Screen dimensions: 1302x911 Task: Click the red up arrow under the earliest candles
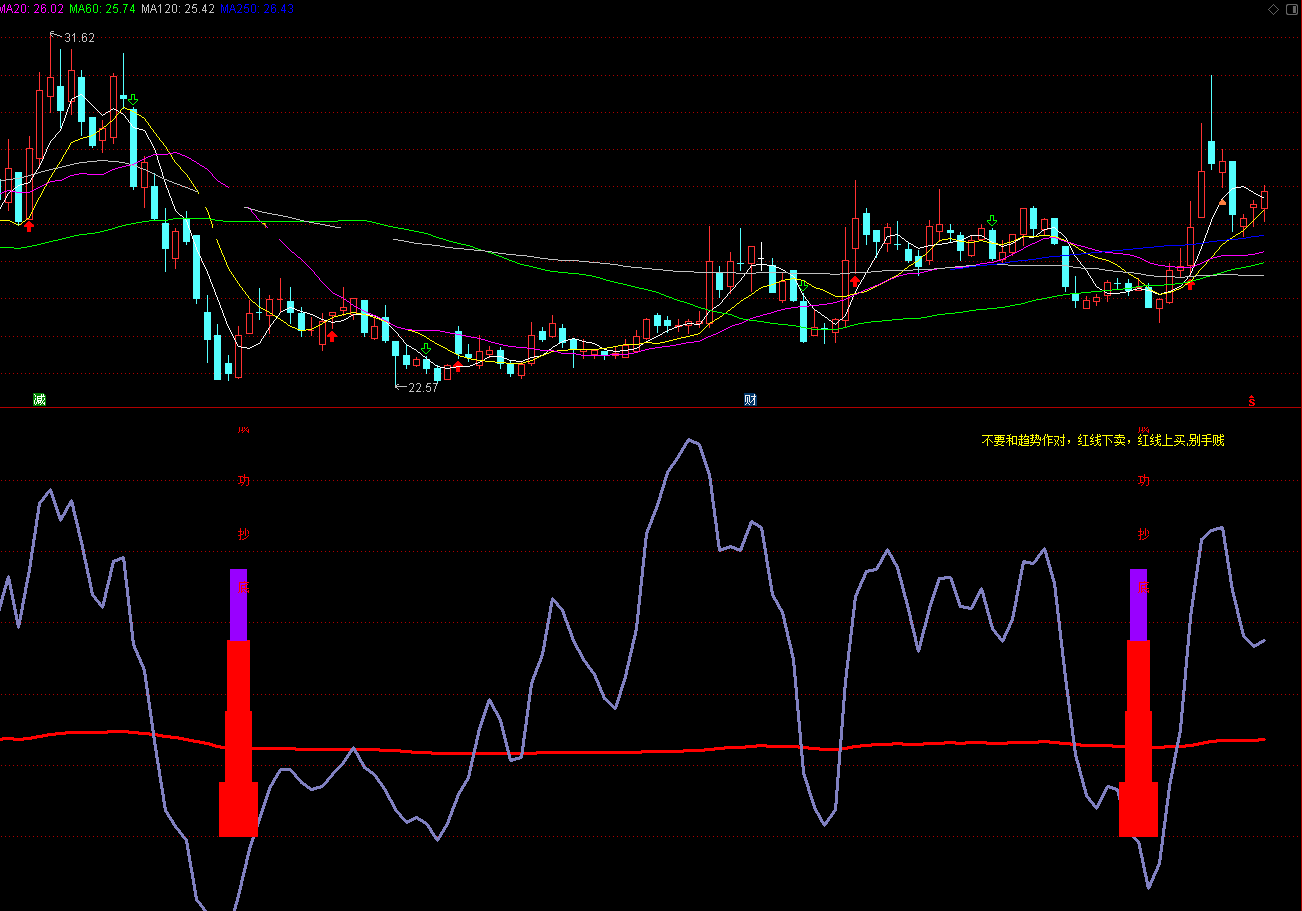(29, 226)
